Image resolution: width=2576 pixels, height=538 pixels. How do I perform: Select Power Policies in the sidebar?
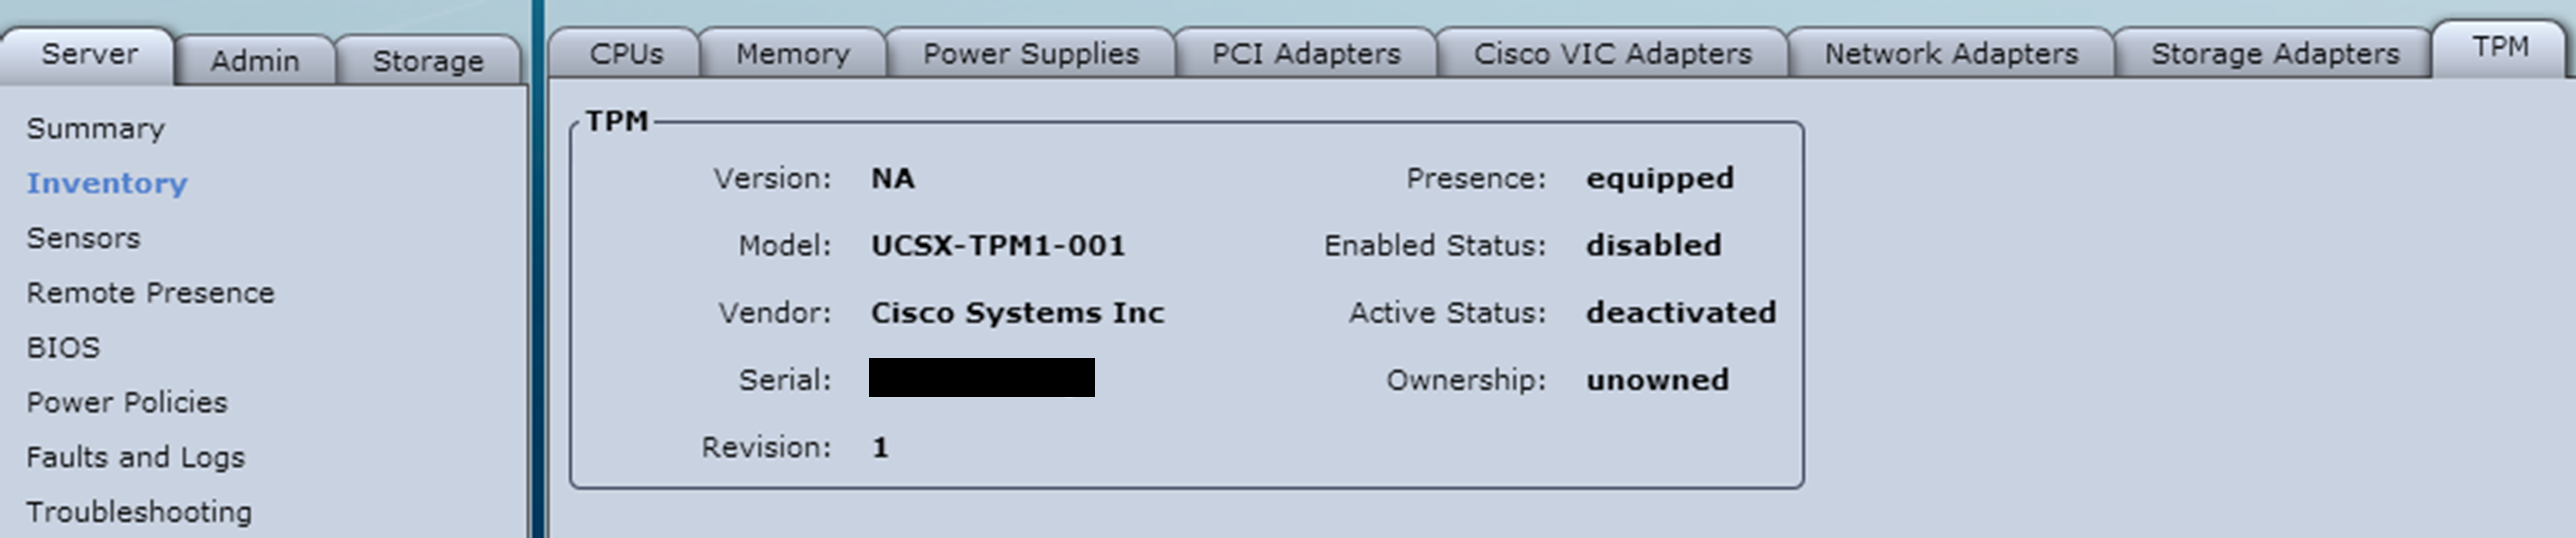(127, 402)
